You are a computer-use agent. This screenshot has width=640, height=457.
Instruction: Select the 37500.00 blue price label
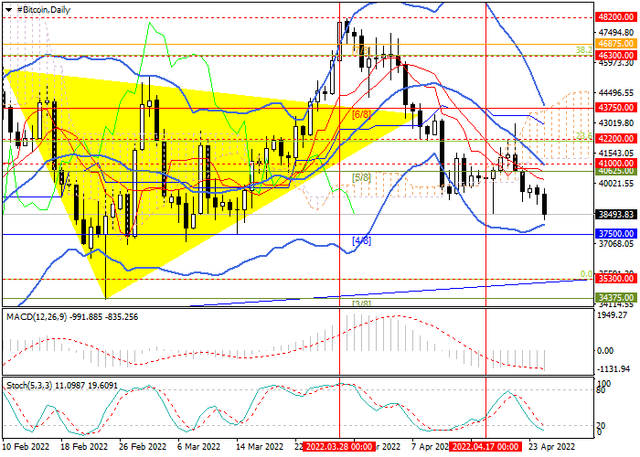(x=616, y=234)
